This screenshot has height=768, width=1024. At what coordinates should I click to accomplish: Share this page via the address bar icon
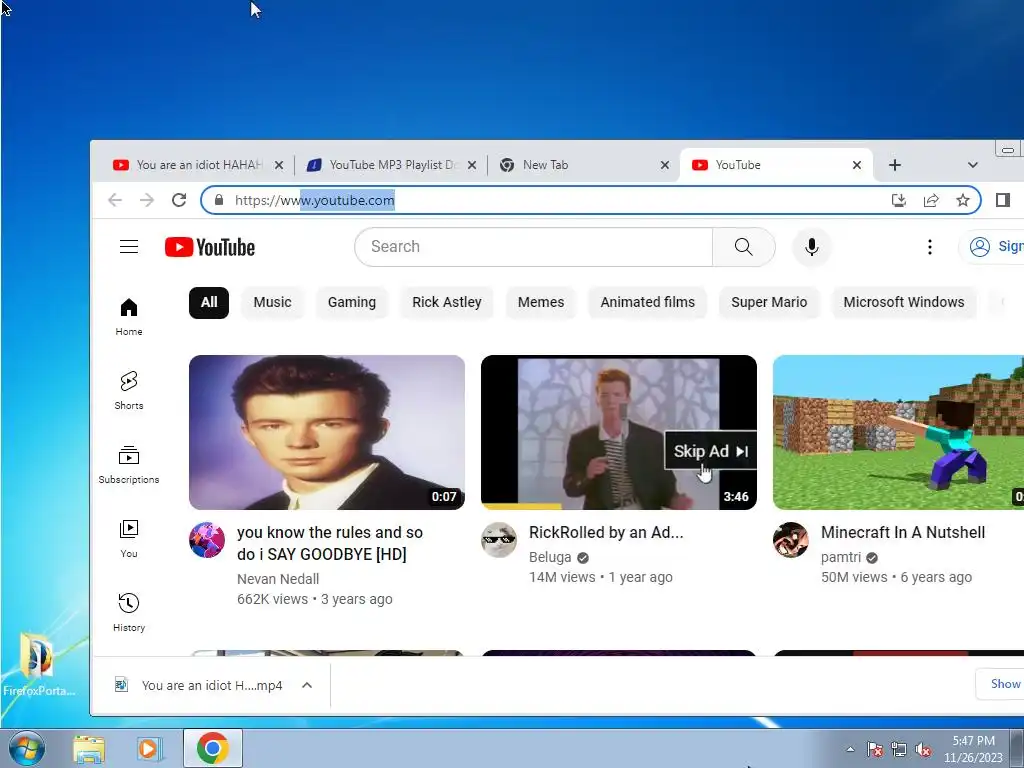(931, 200)
